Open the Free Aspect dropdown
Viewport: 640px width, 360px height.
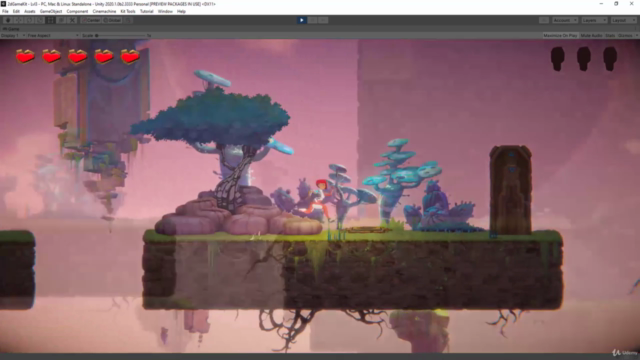(x=52, y=36)
